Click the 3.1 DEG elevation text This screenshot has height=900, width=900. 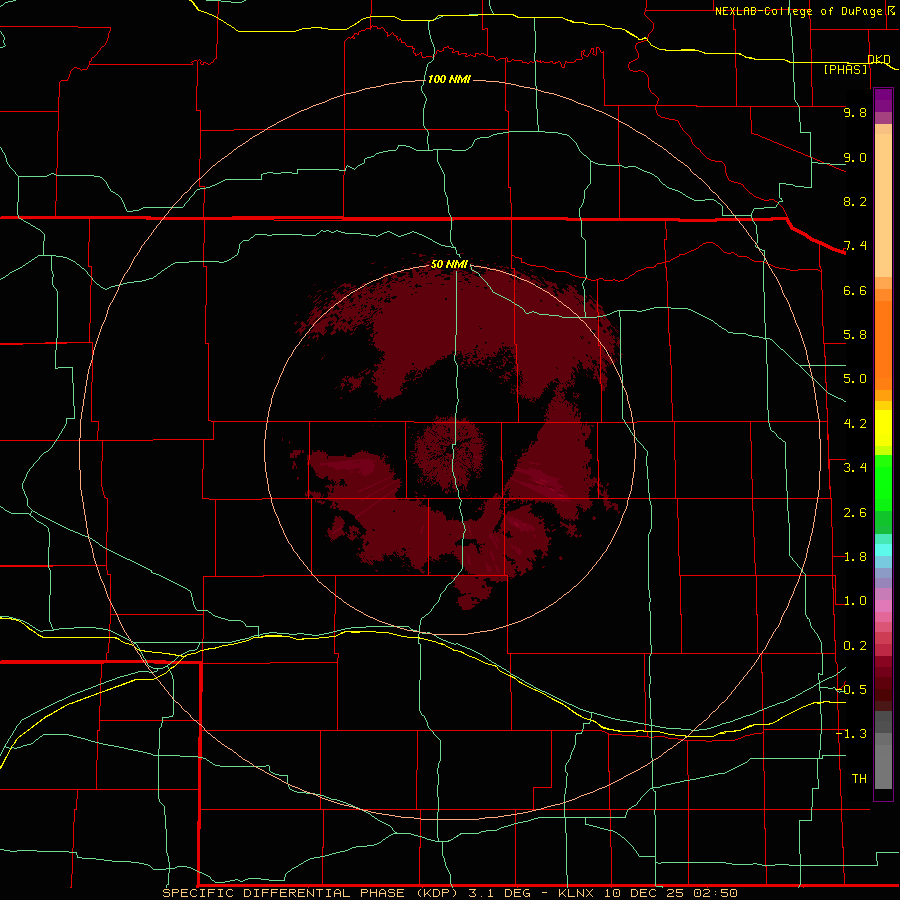tap(499, 893)
